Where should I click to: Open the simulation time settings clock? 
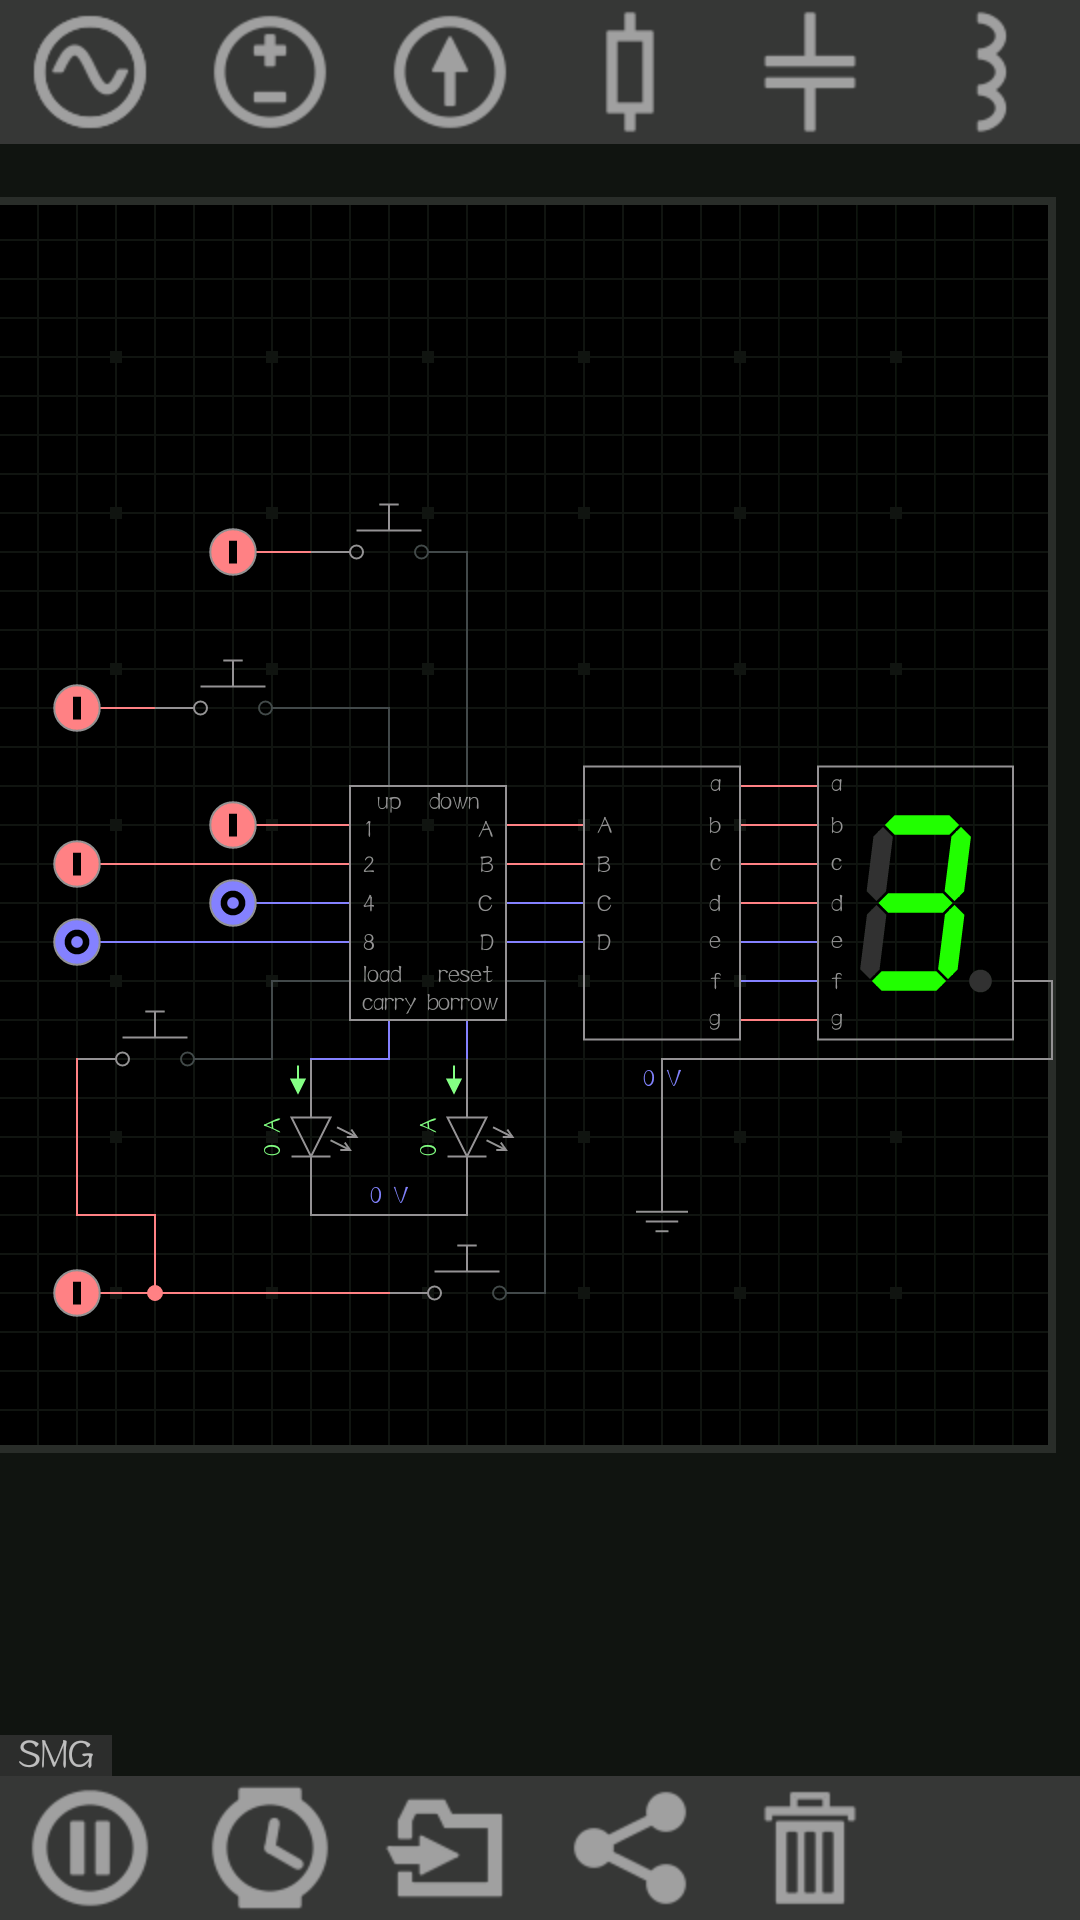[x=270, y=1848]
